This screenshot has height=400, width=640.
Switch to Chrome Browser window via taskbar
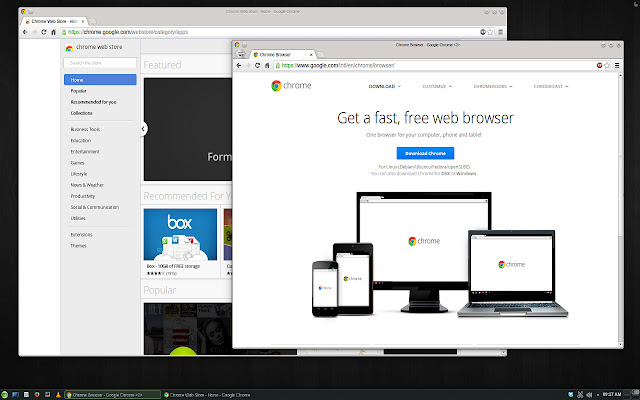point(112,395)
